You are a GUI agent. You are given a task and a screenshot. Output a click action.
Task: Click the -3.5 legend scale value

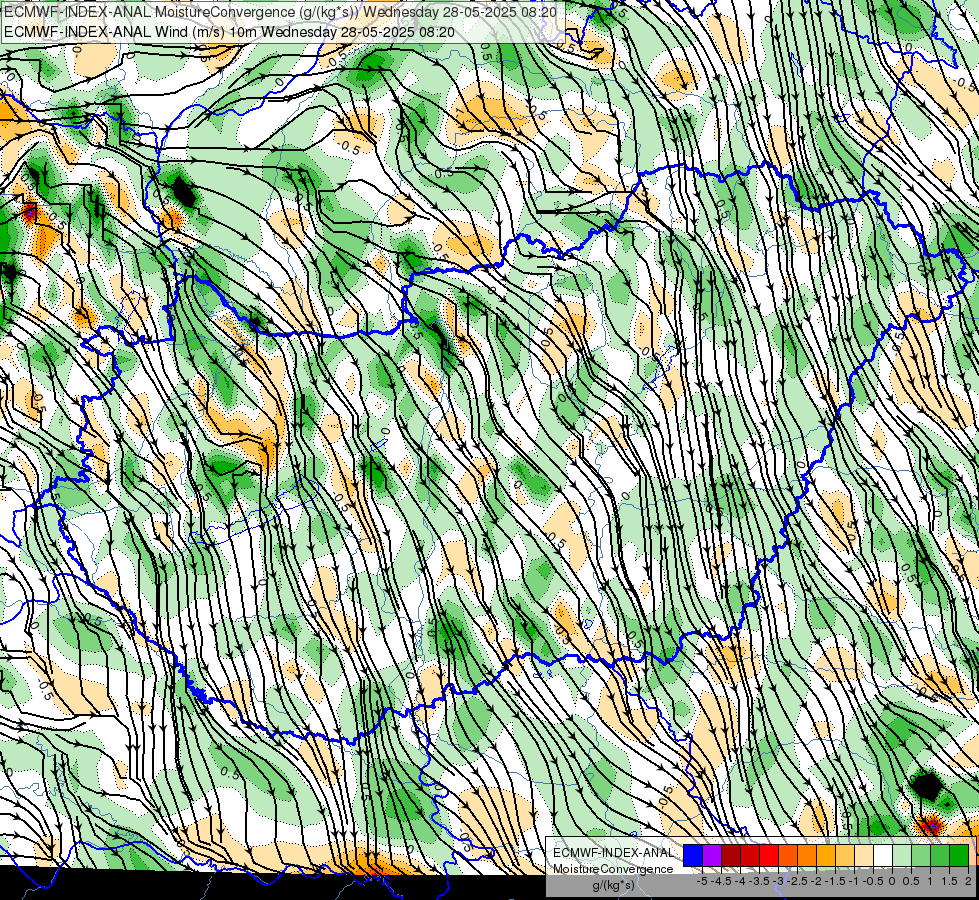coord(759,881)
